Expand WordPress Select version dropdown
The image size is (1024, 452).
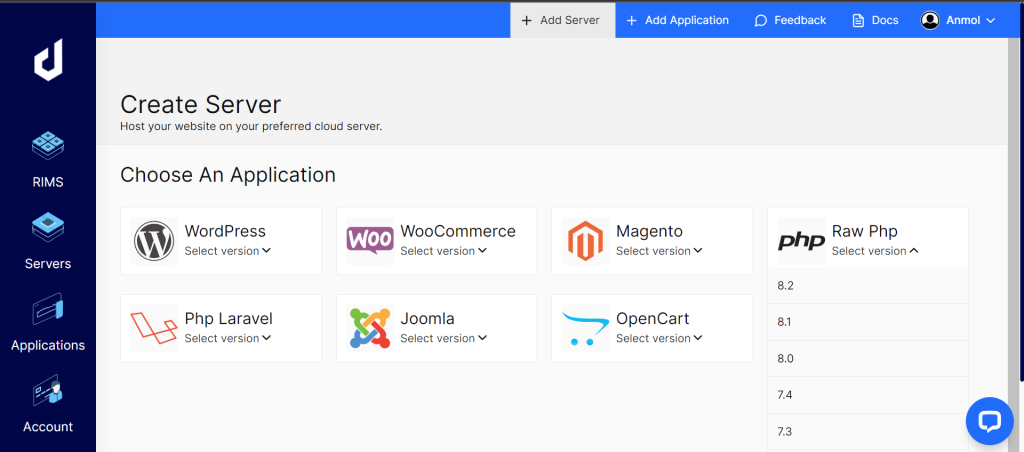pos(227,251)
